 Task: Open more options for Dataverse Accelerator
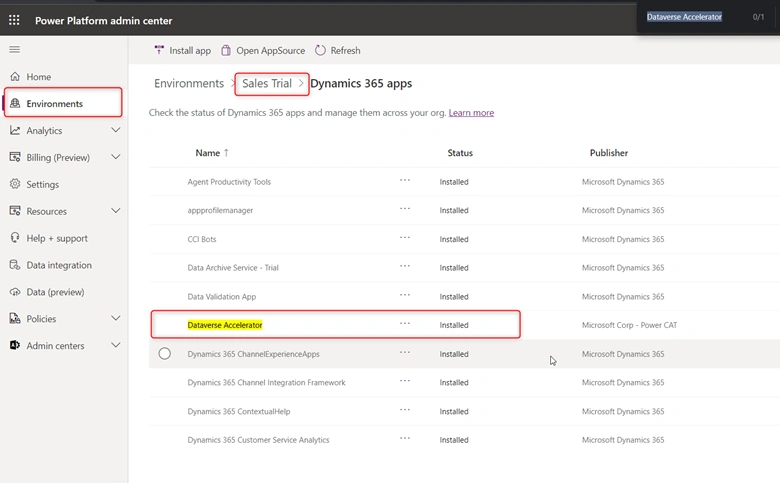point(405,323)
